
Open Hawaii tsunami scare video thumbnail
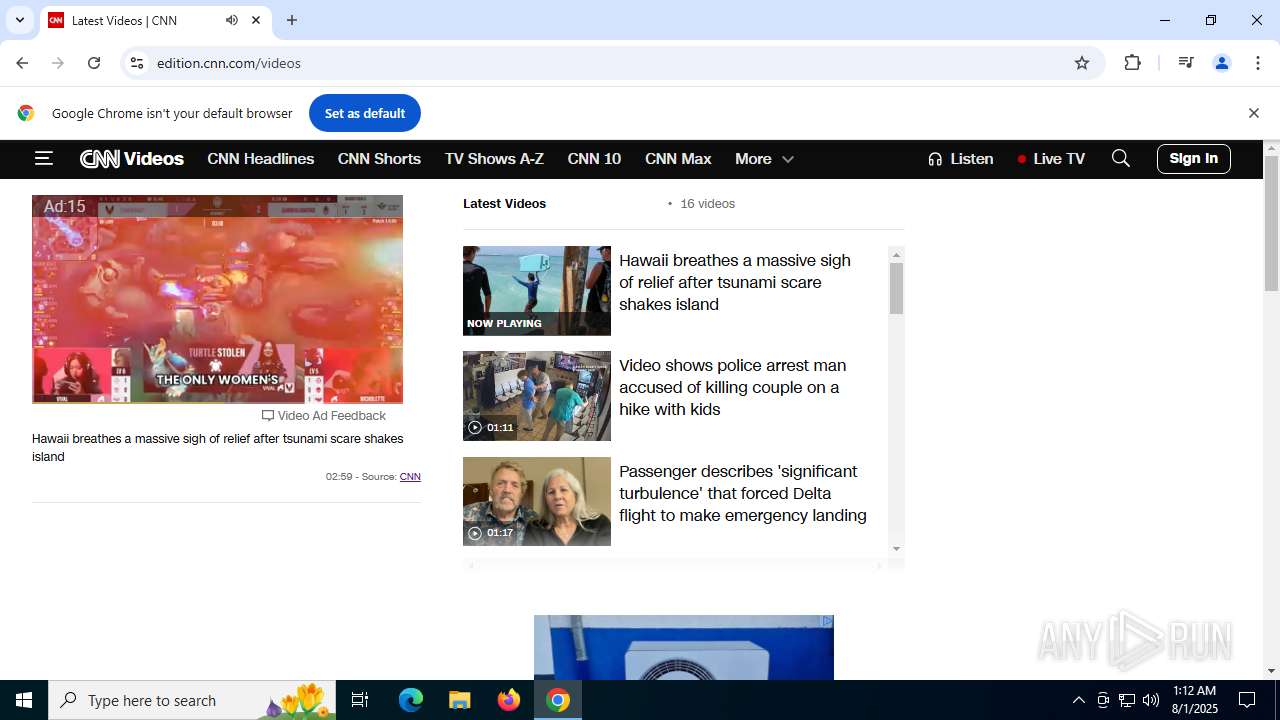point(537,290)
